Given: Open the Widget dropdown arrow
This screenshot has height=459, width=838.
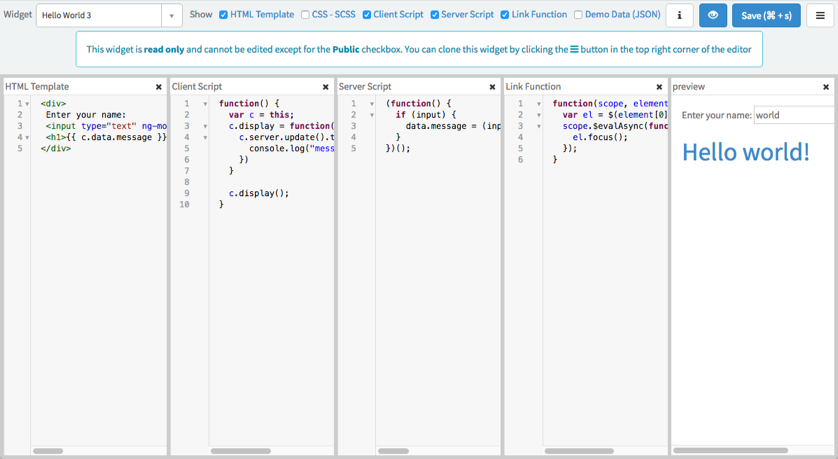Looking at the screenshot, I should [x=172, y=15].
